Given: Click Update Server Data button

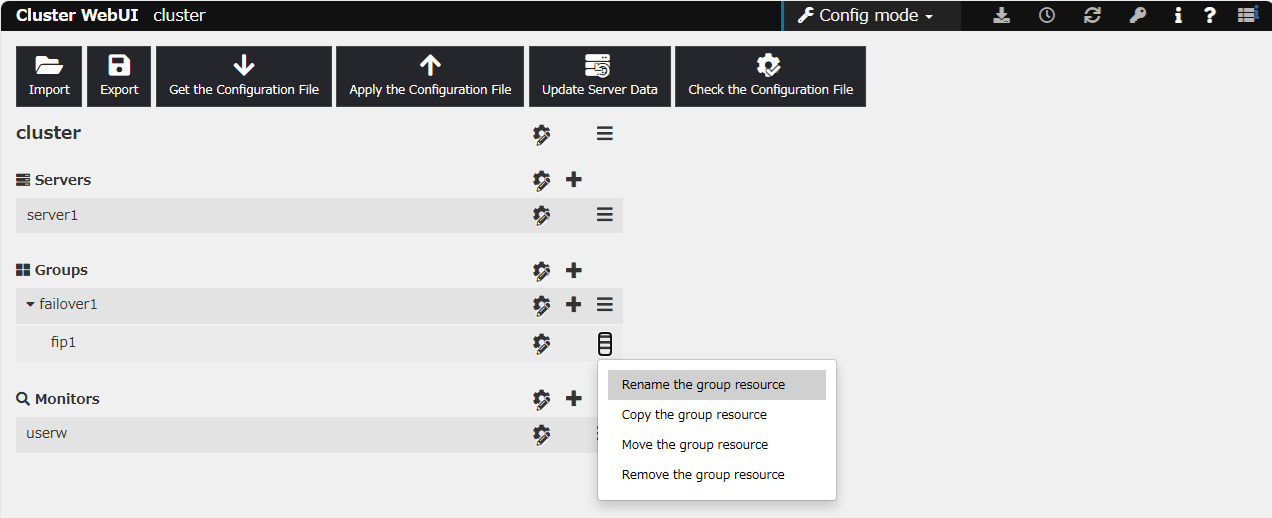Looking at the screenshot, I should pos(599,76).
